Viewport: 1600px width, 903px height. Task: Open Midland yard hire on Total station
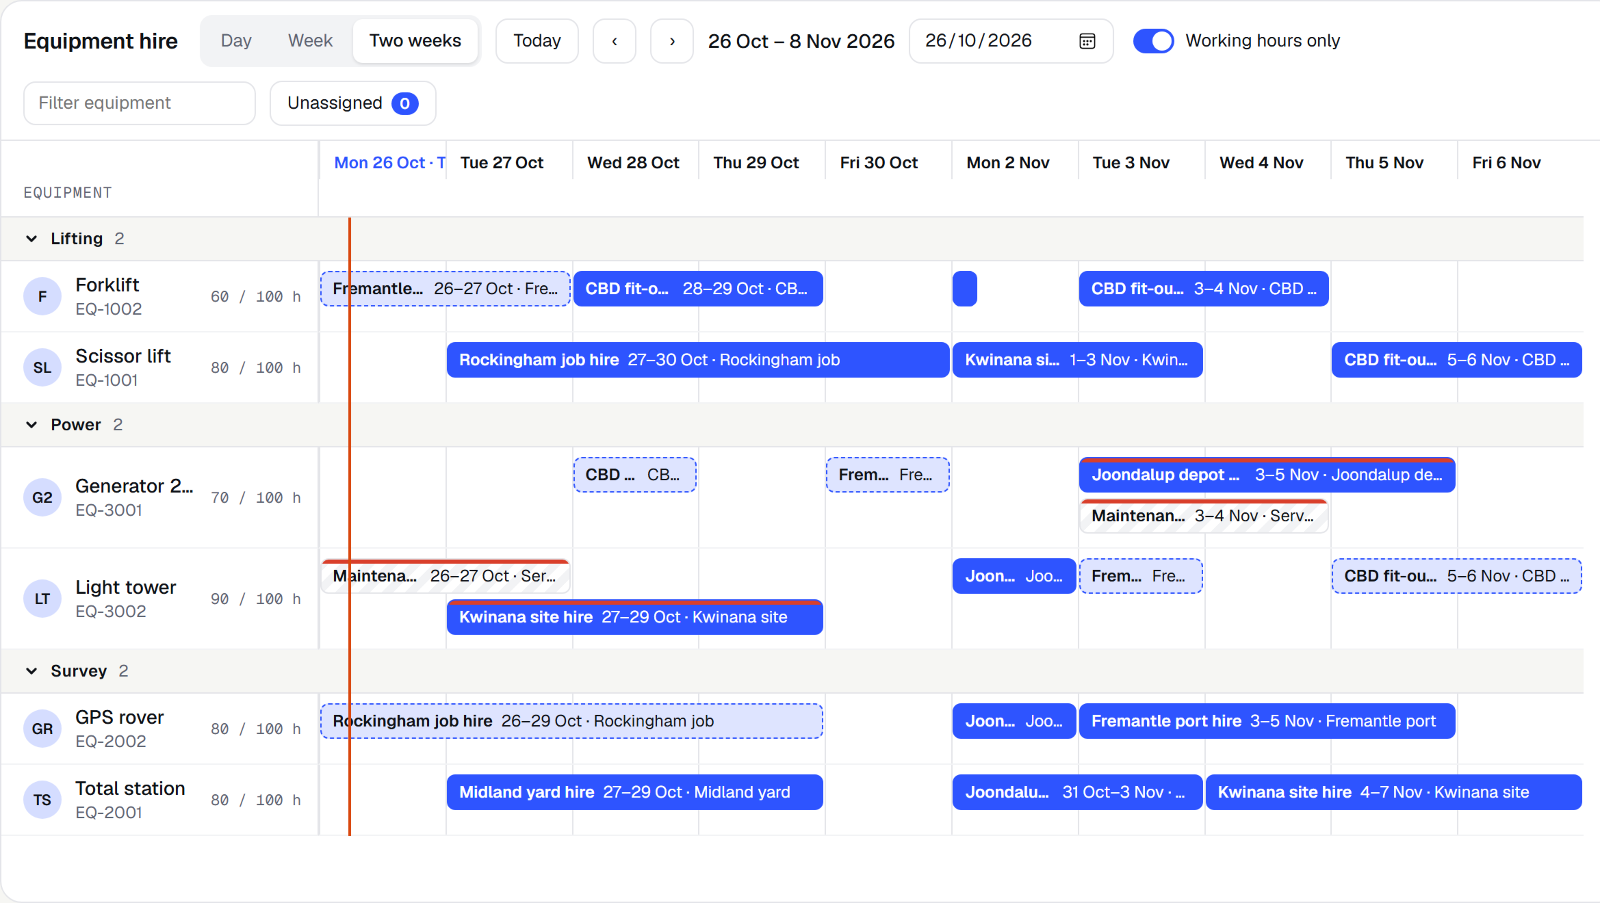point(635,792)
